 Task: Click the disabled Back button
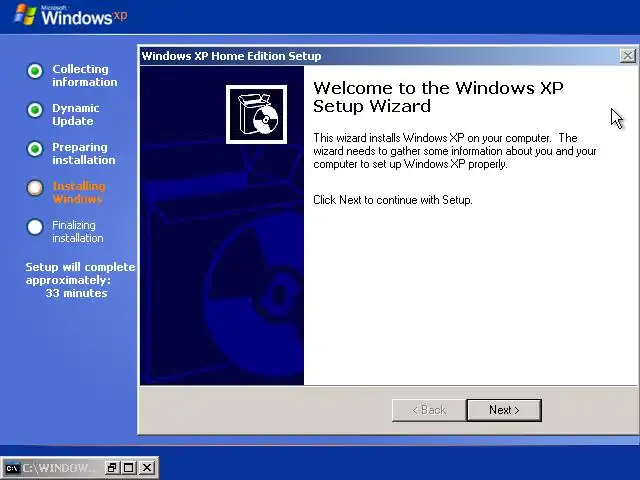429,410
